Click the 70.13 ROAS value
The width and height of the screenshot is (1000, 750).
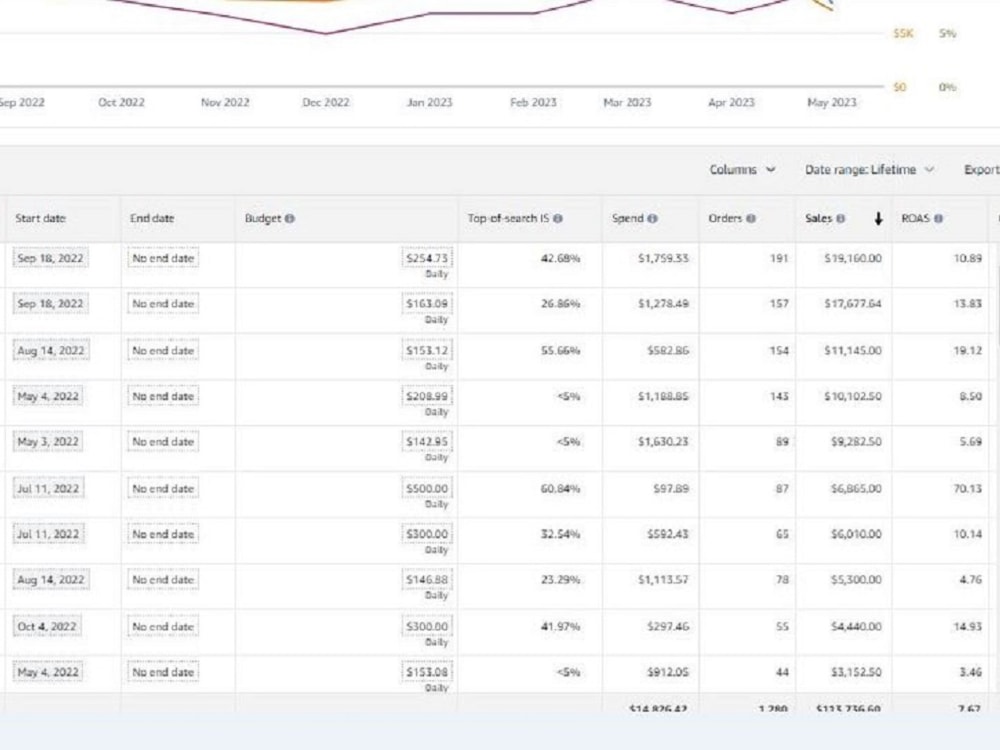pyautogui.click(x=967, y=489)
